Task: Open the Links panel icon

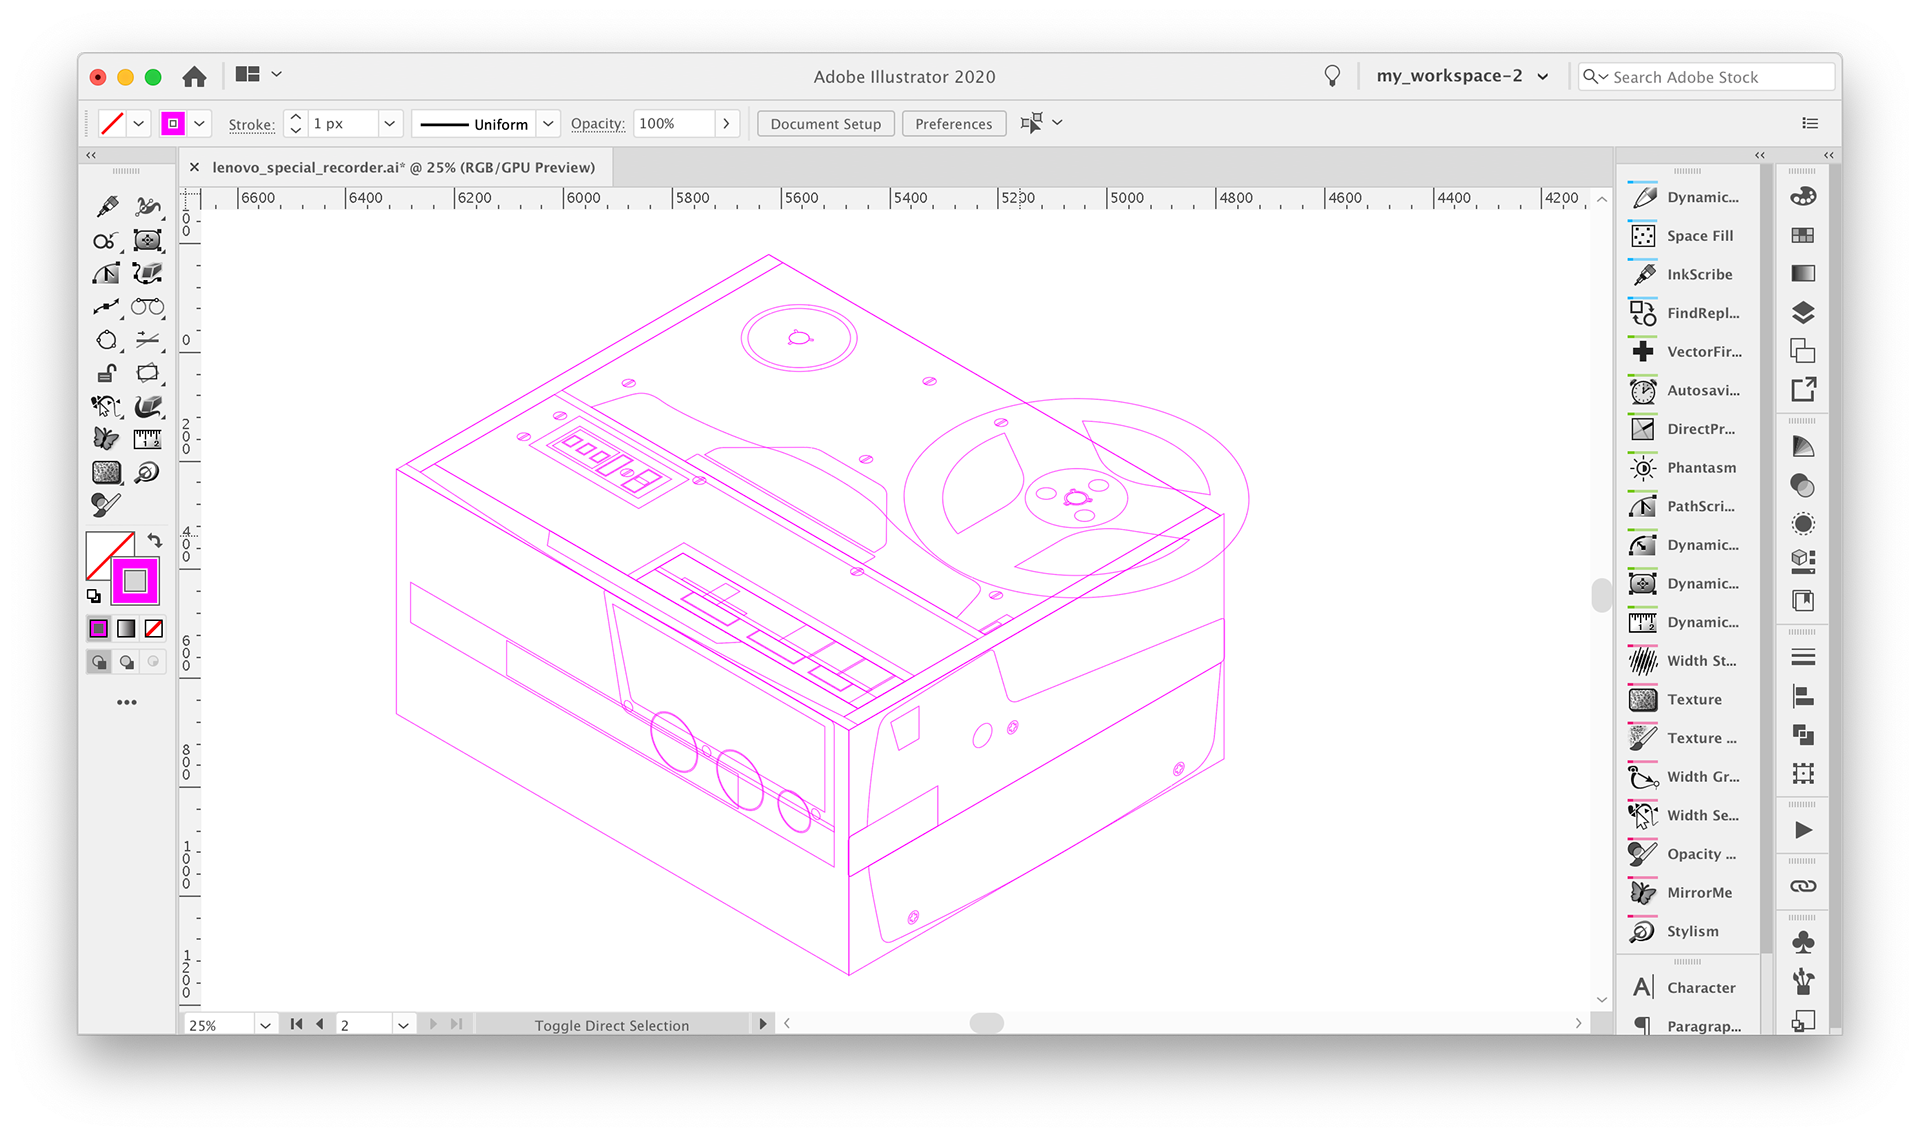Action: tap(1802, 886)
